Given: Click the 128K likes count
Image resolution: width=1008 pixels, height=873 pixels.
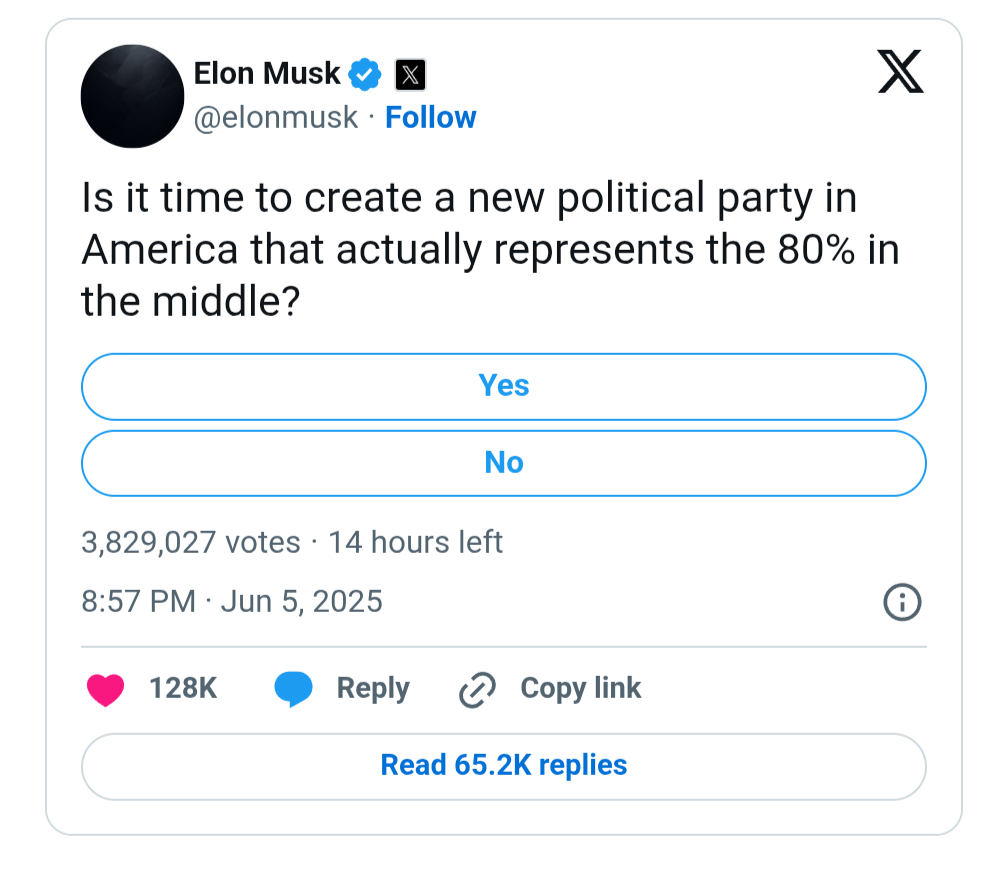Looking at the screenshot, I should (183, 688).
